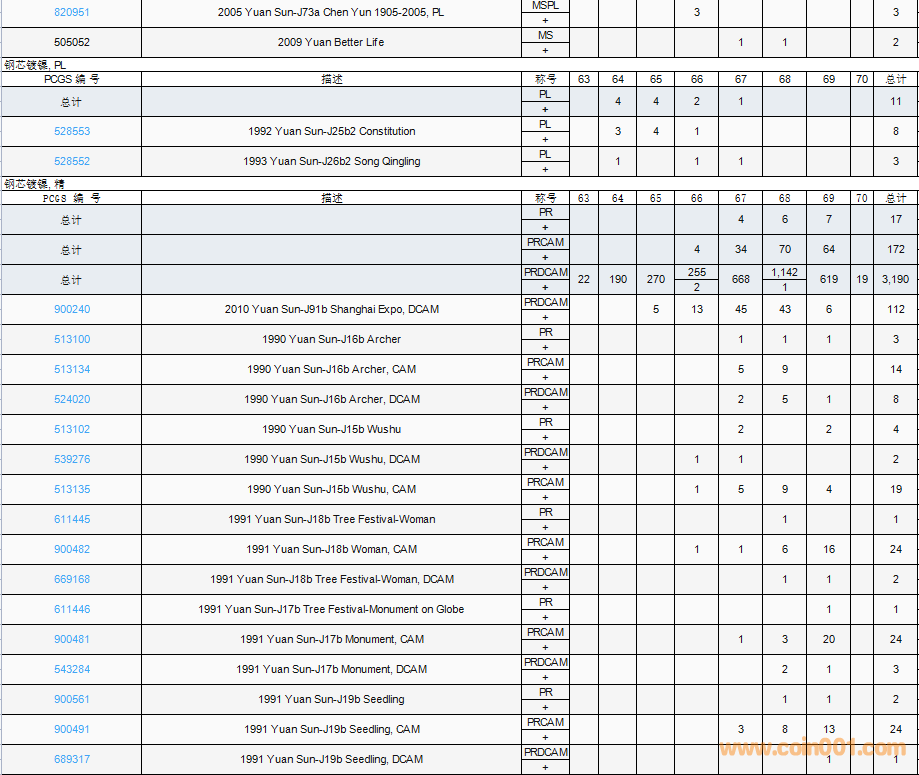This screenshot has width=919, height=775.
Task: Select PCGS number 513100 link
Action: coord(71,339)
